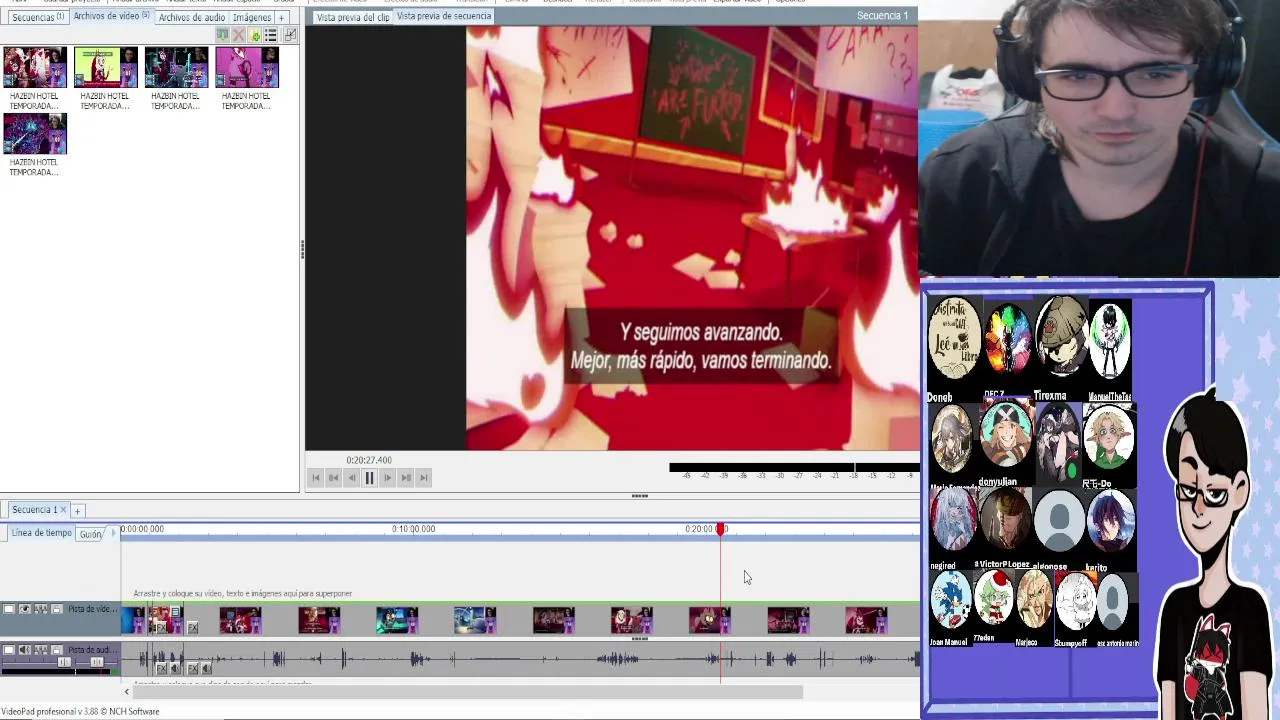The image size is (1280, 720).
Task: Mute the audio track speaker icon
Action: point(25,650)
